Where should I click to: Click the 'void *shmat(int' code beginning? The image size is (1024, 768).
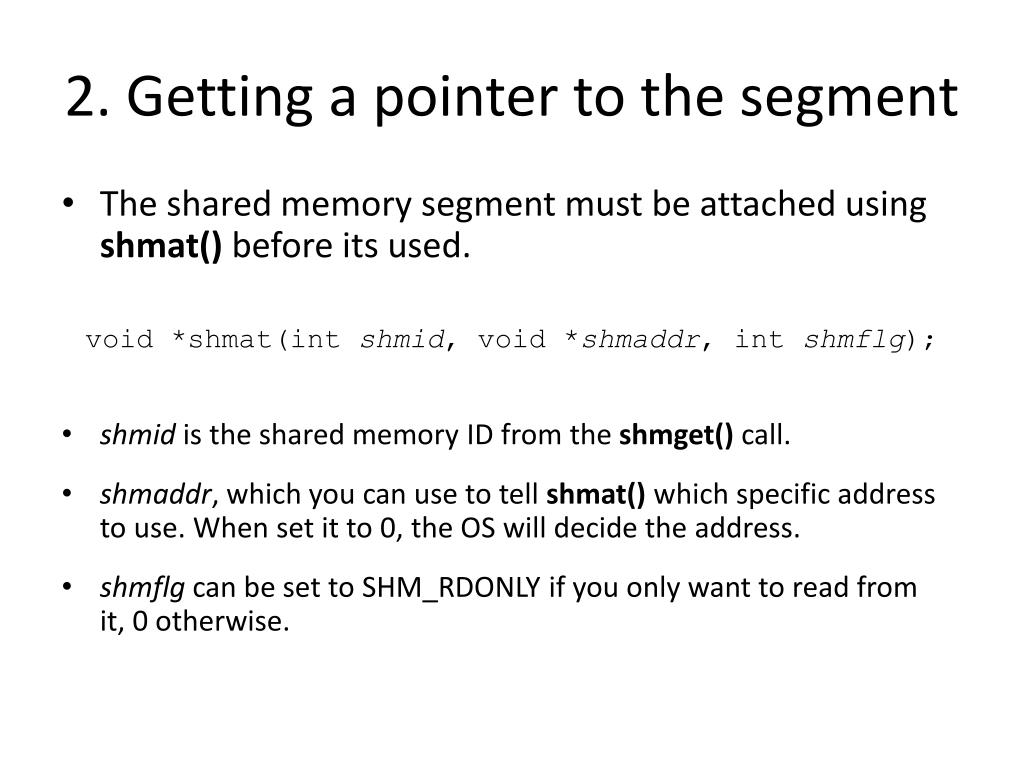[213, 339]
